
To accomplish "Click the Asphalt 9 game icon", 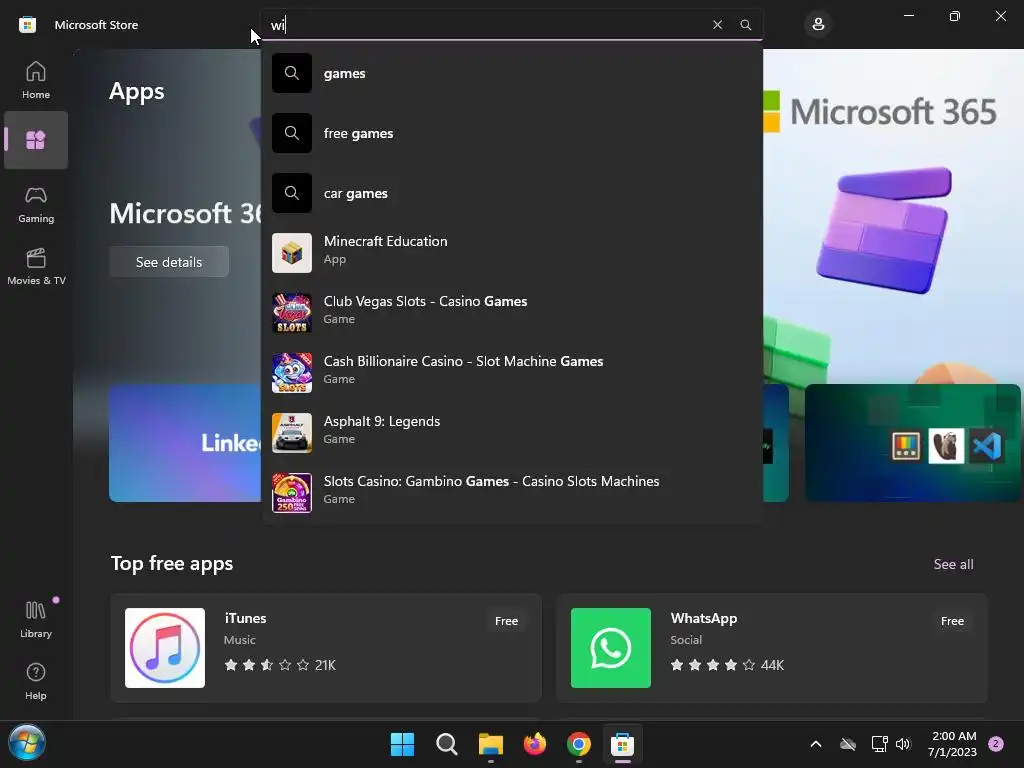I will click(292, 433).
